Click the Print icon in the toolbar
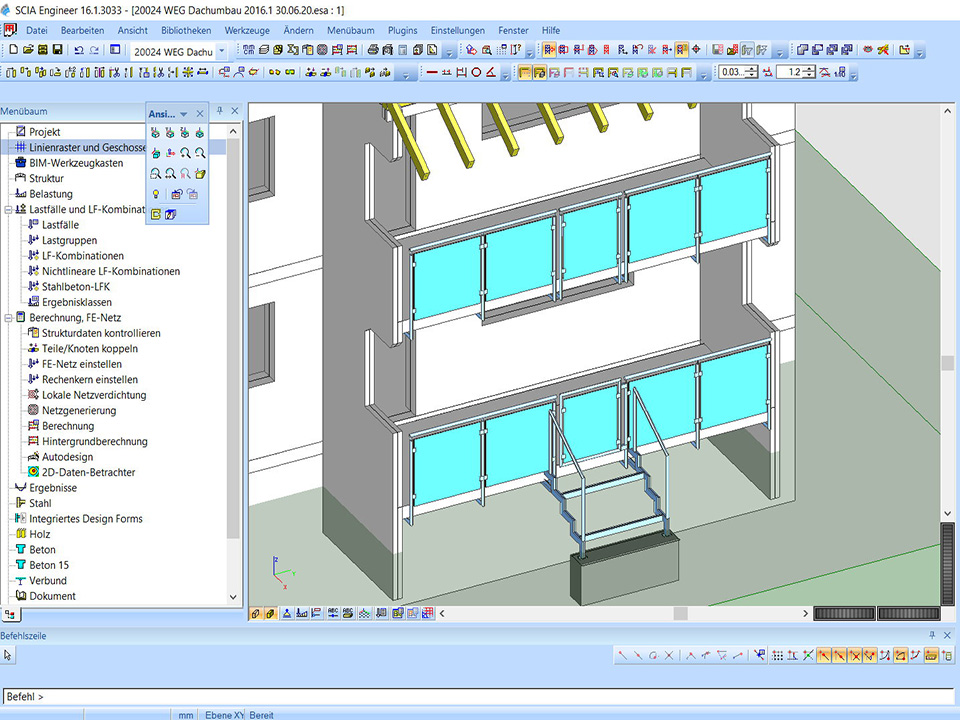Viewport: 960px width, 720px height. 373,50
